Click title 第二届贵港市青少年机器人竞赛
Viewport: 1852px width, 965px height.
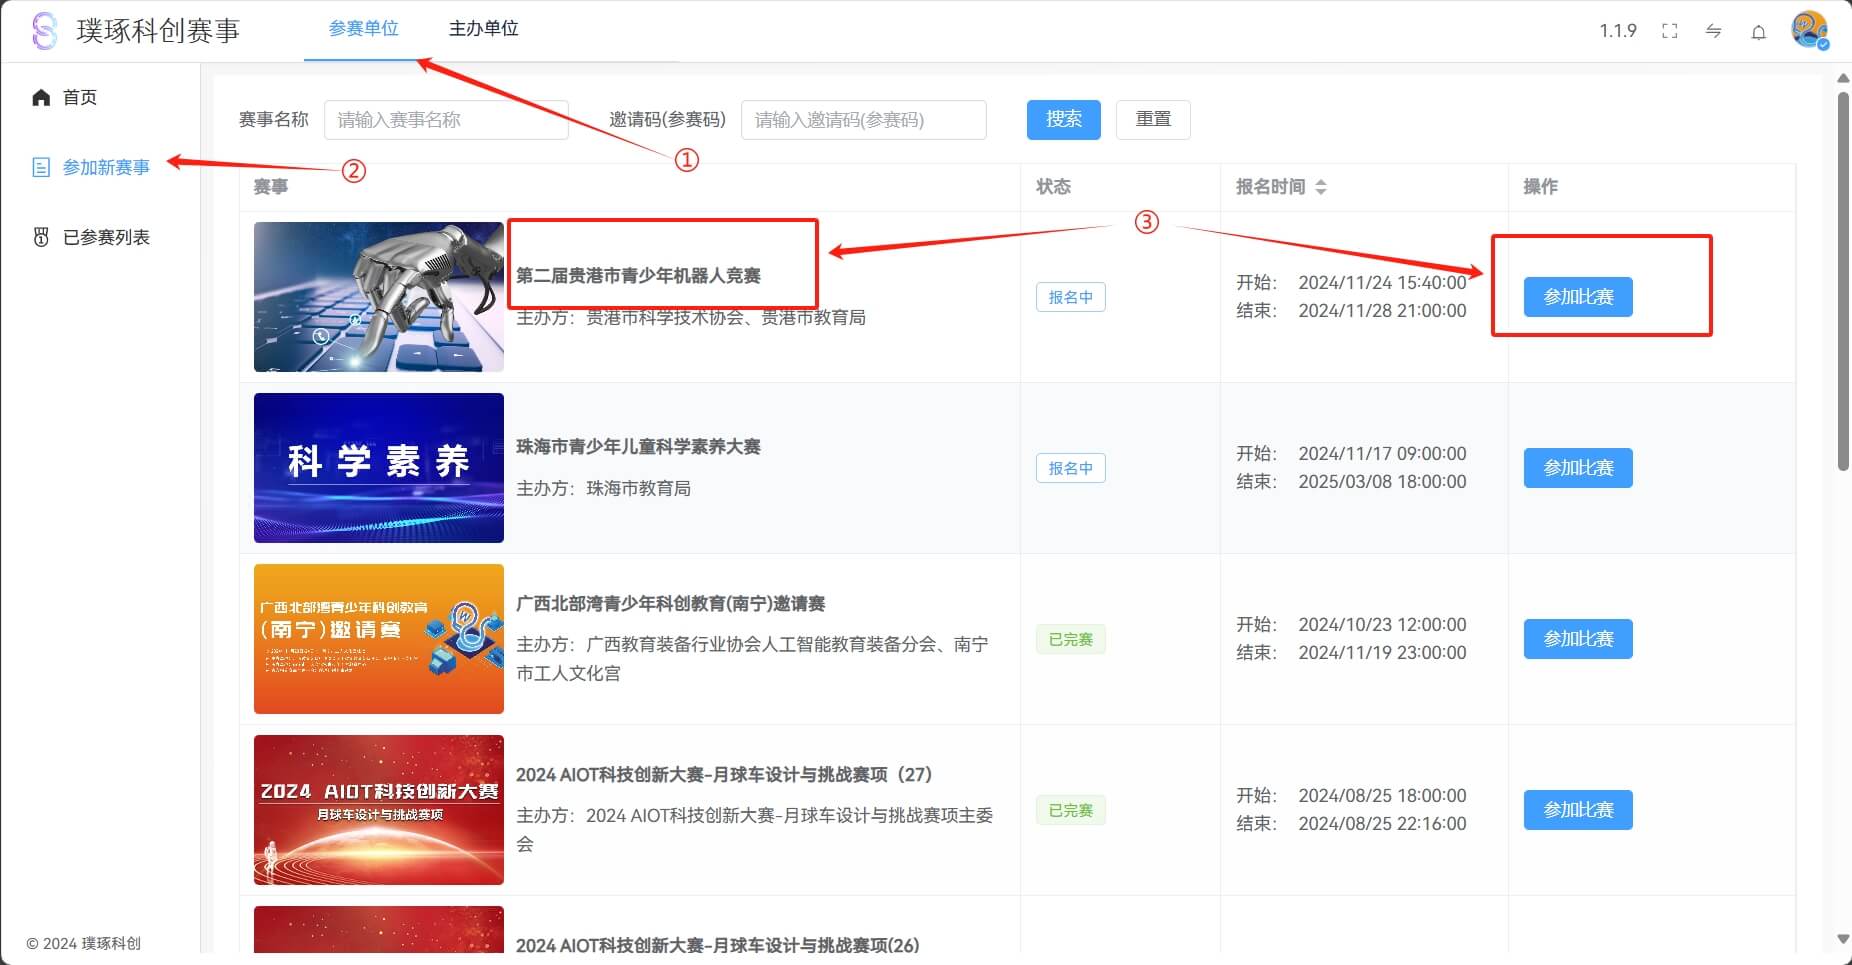click(x=638, y=276)
